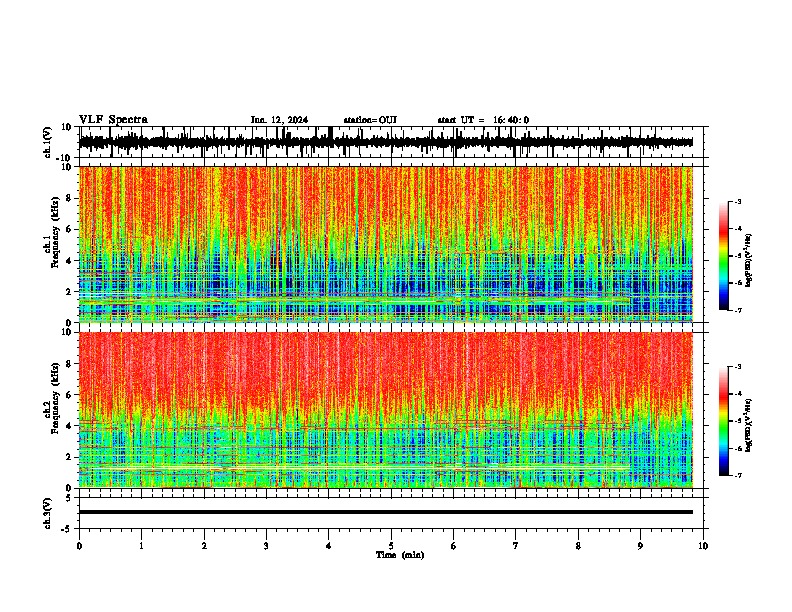Click the time axis tick label "2"
This screenshot has width=792, height=612.
204,546
